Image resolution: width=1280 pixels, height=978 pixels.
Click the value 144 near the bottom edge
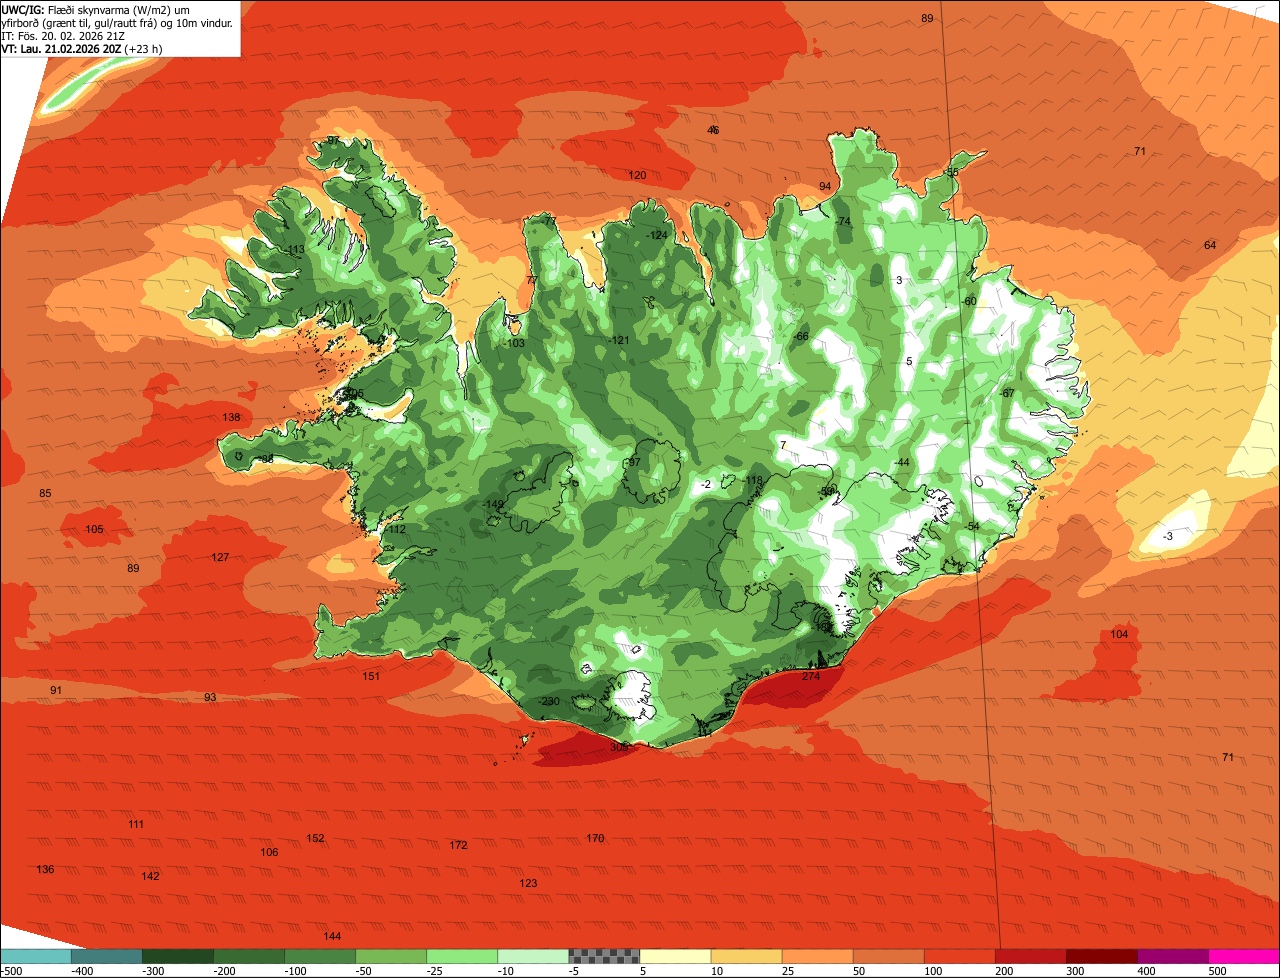tap(332, 937)
